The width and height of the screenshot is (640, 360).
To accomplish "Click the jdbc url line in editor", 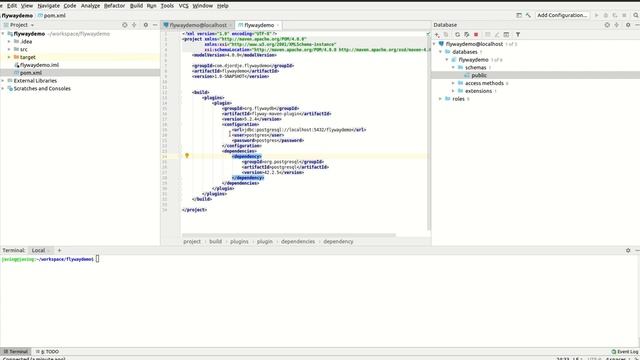I will click(299, 130).
